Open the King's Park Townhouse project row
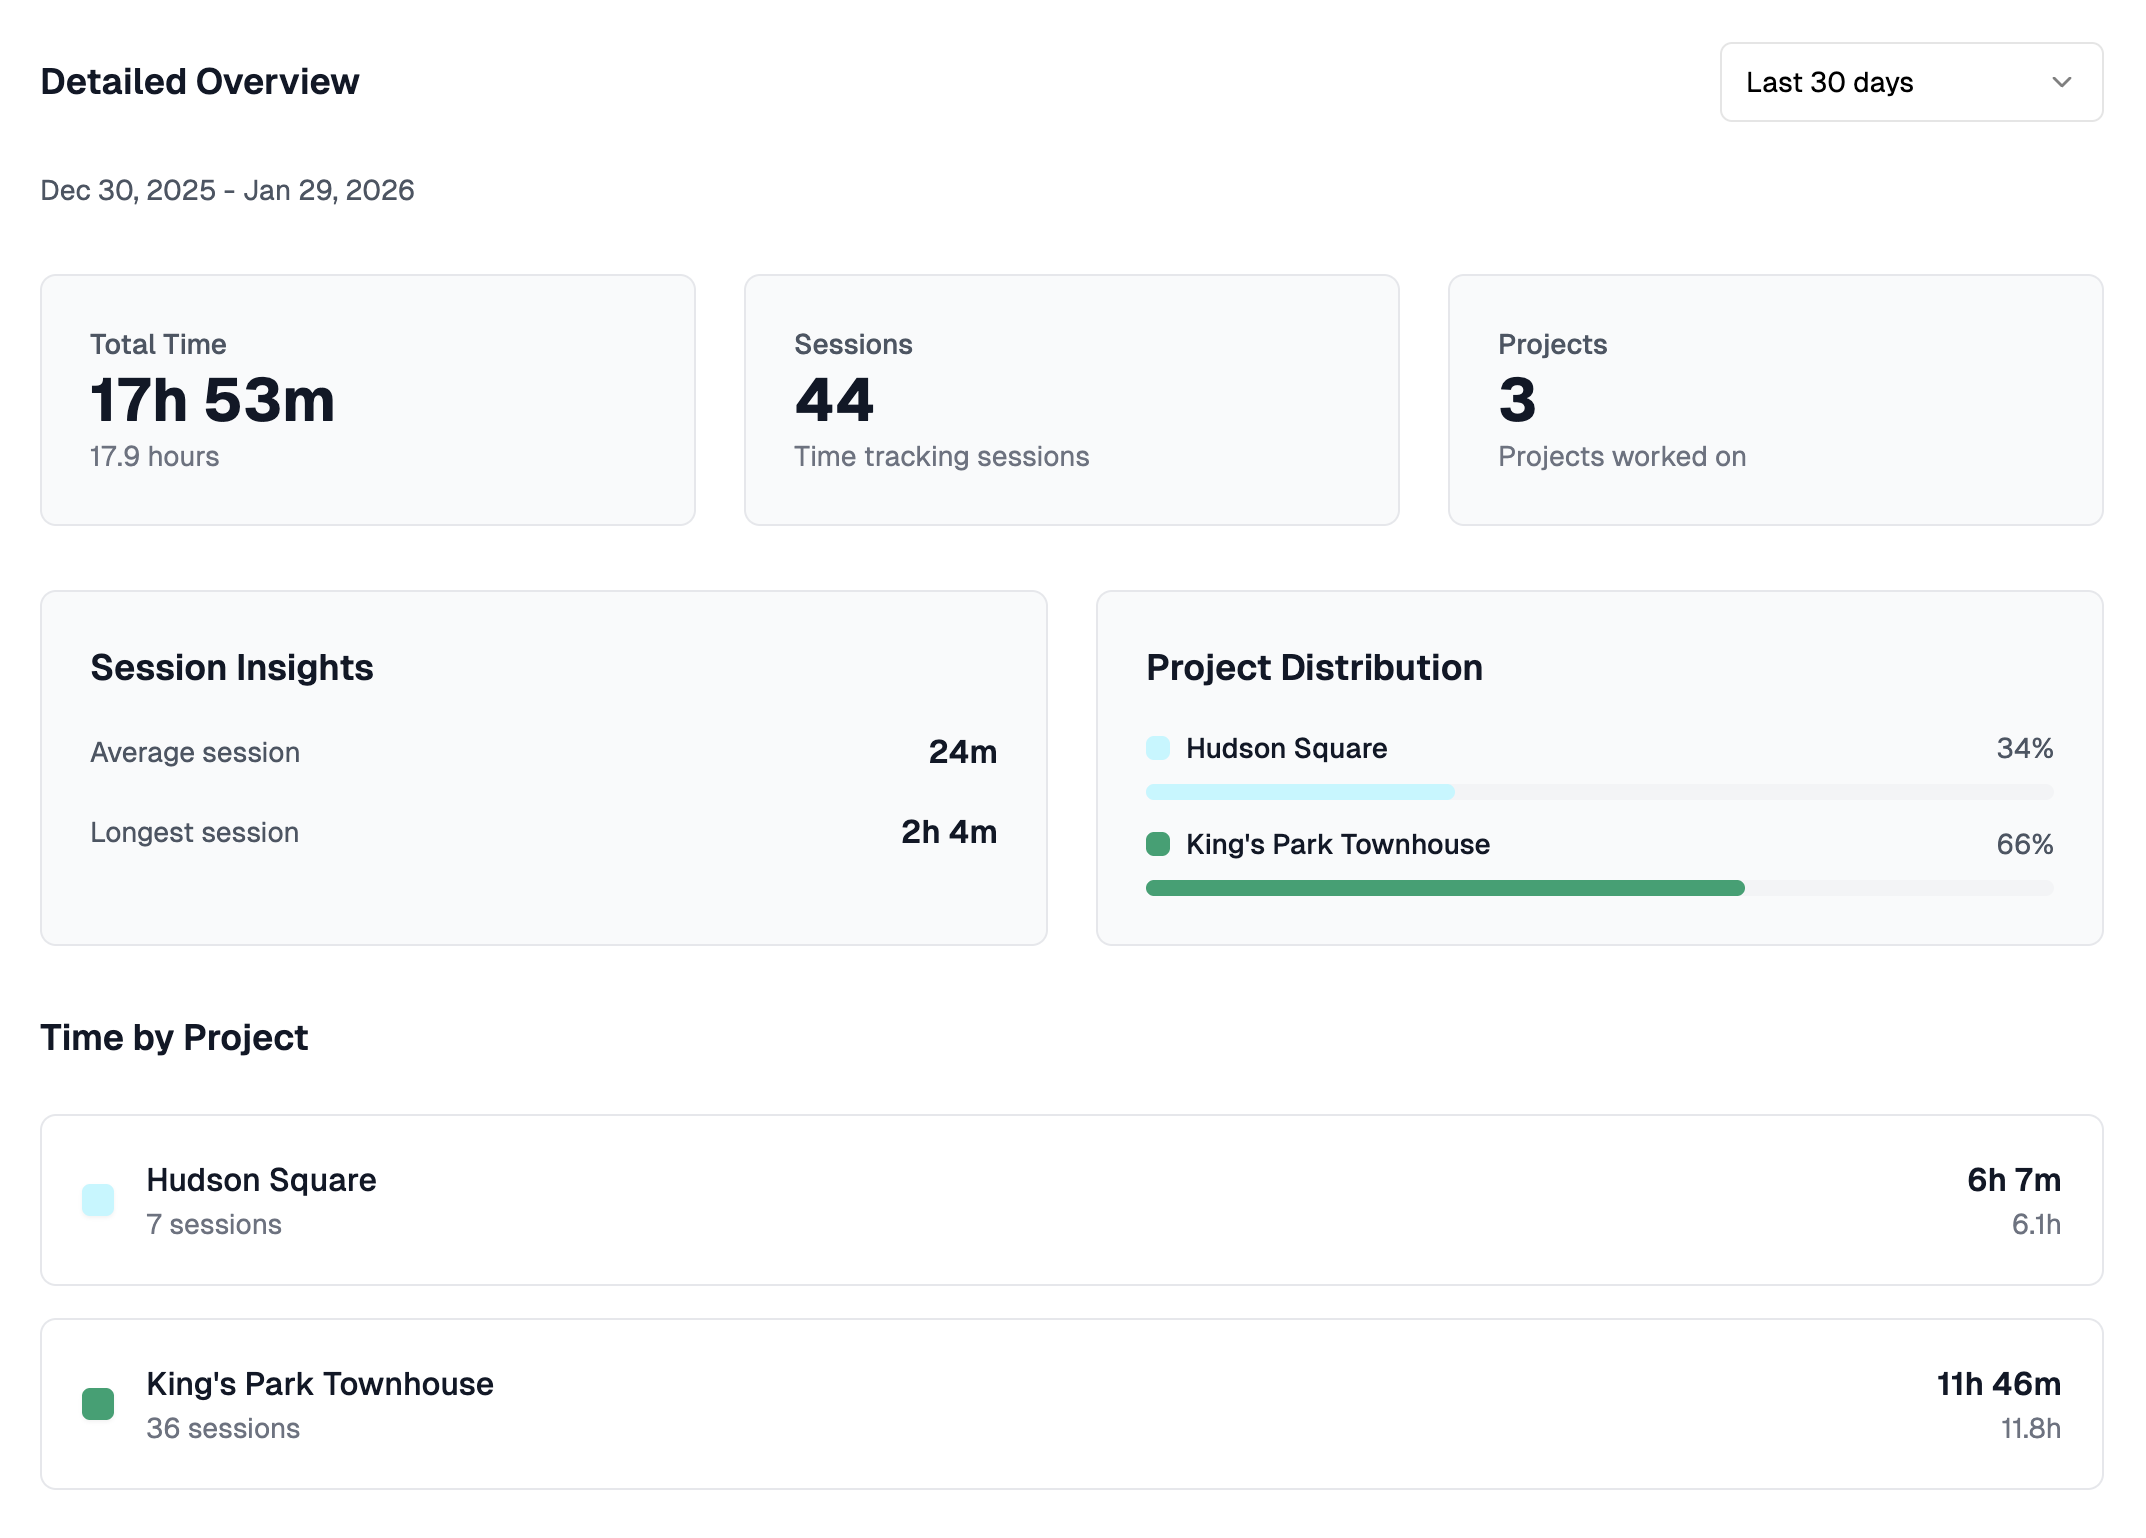This screenshot has height=1538, width=2146. coord(1070,1404)
